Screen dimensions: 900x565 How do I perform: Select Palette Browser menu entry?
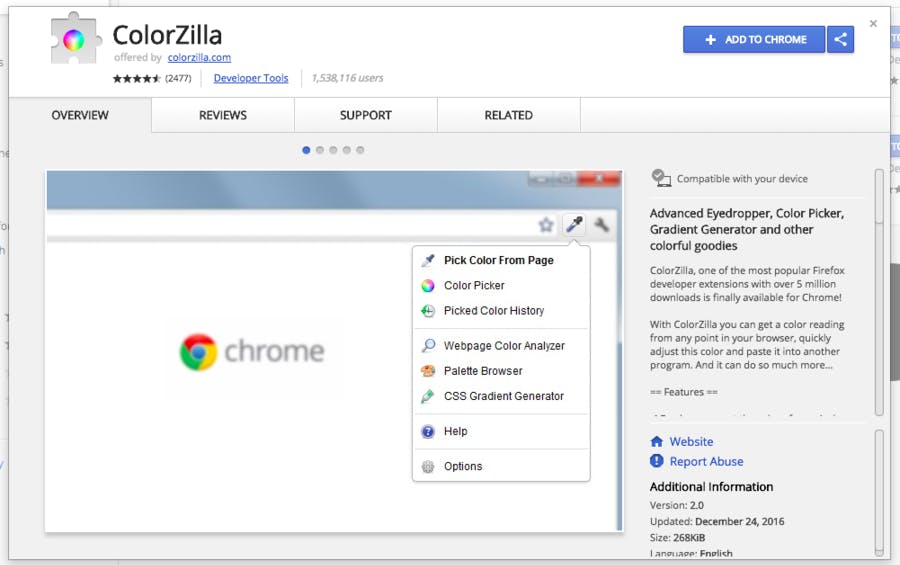(483, 371)
